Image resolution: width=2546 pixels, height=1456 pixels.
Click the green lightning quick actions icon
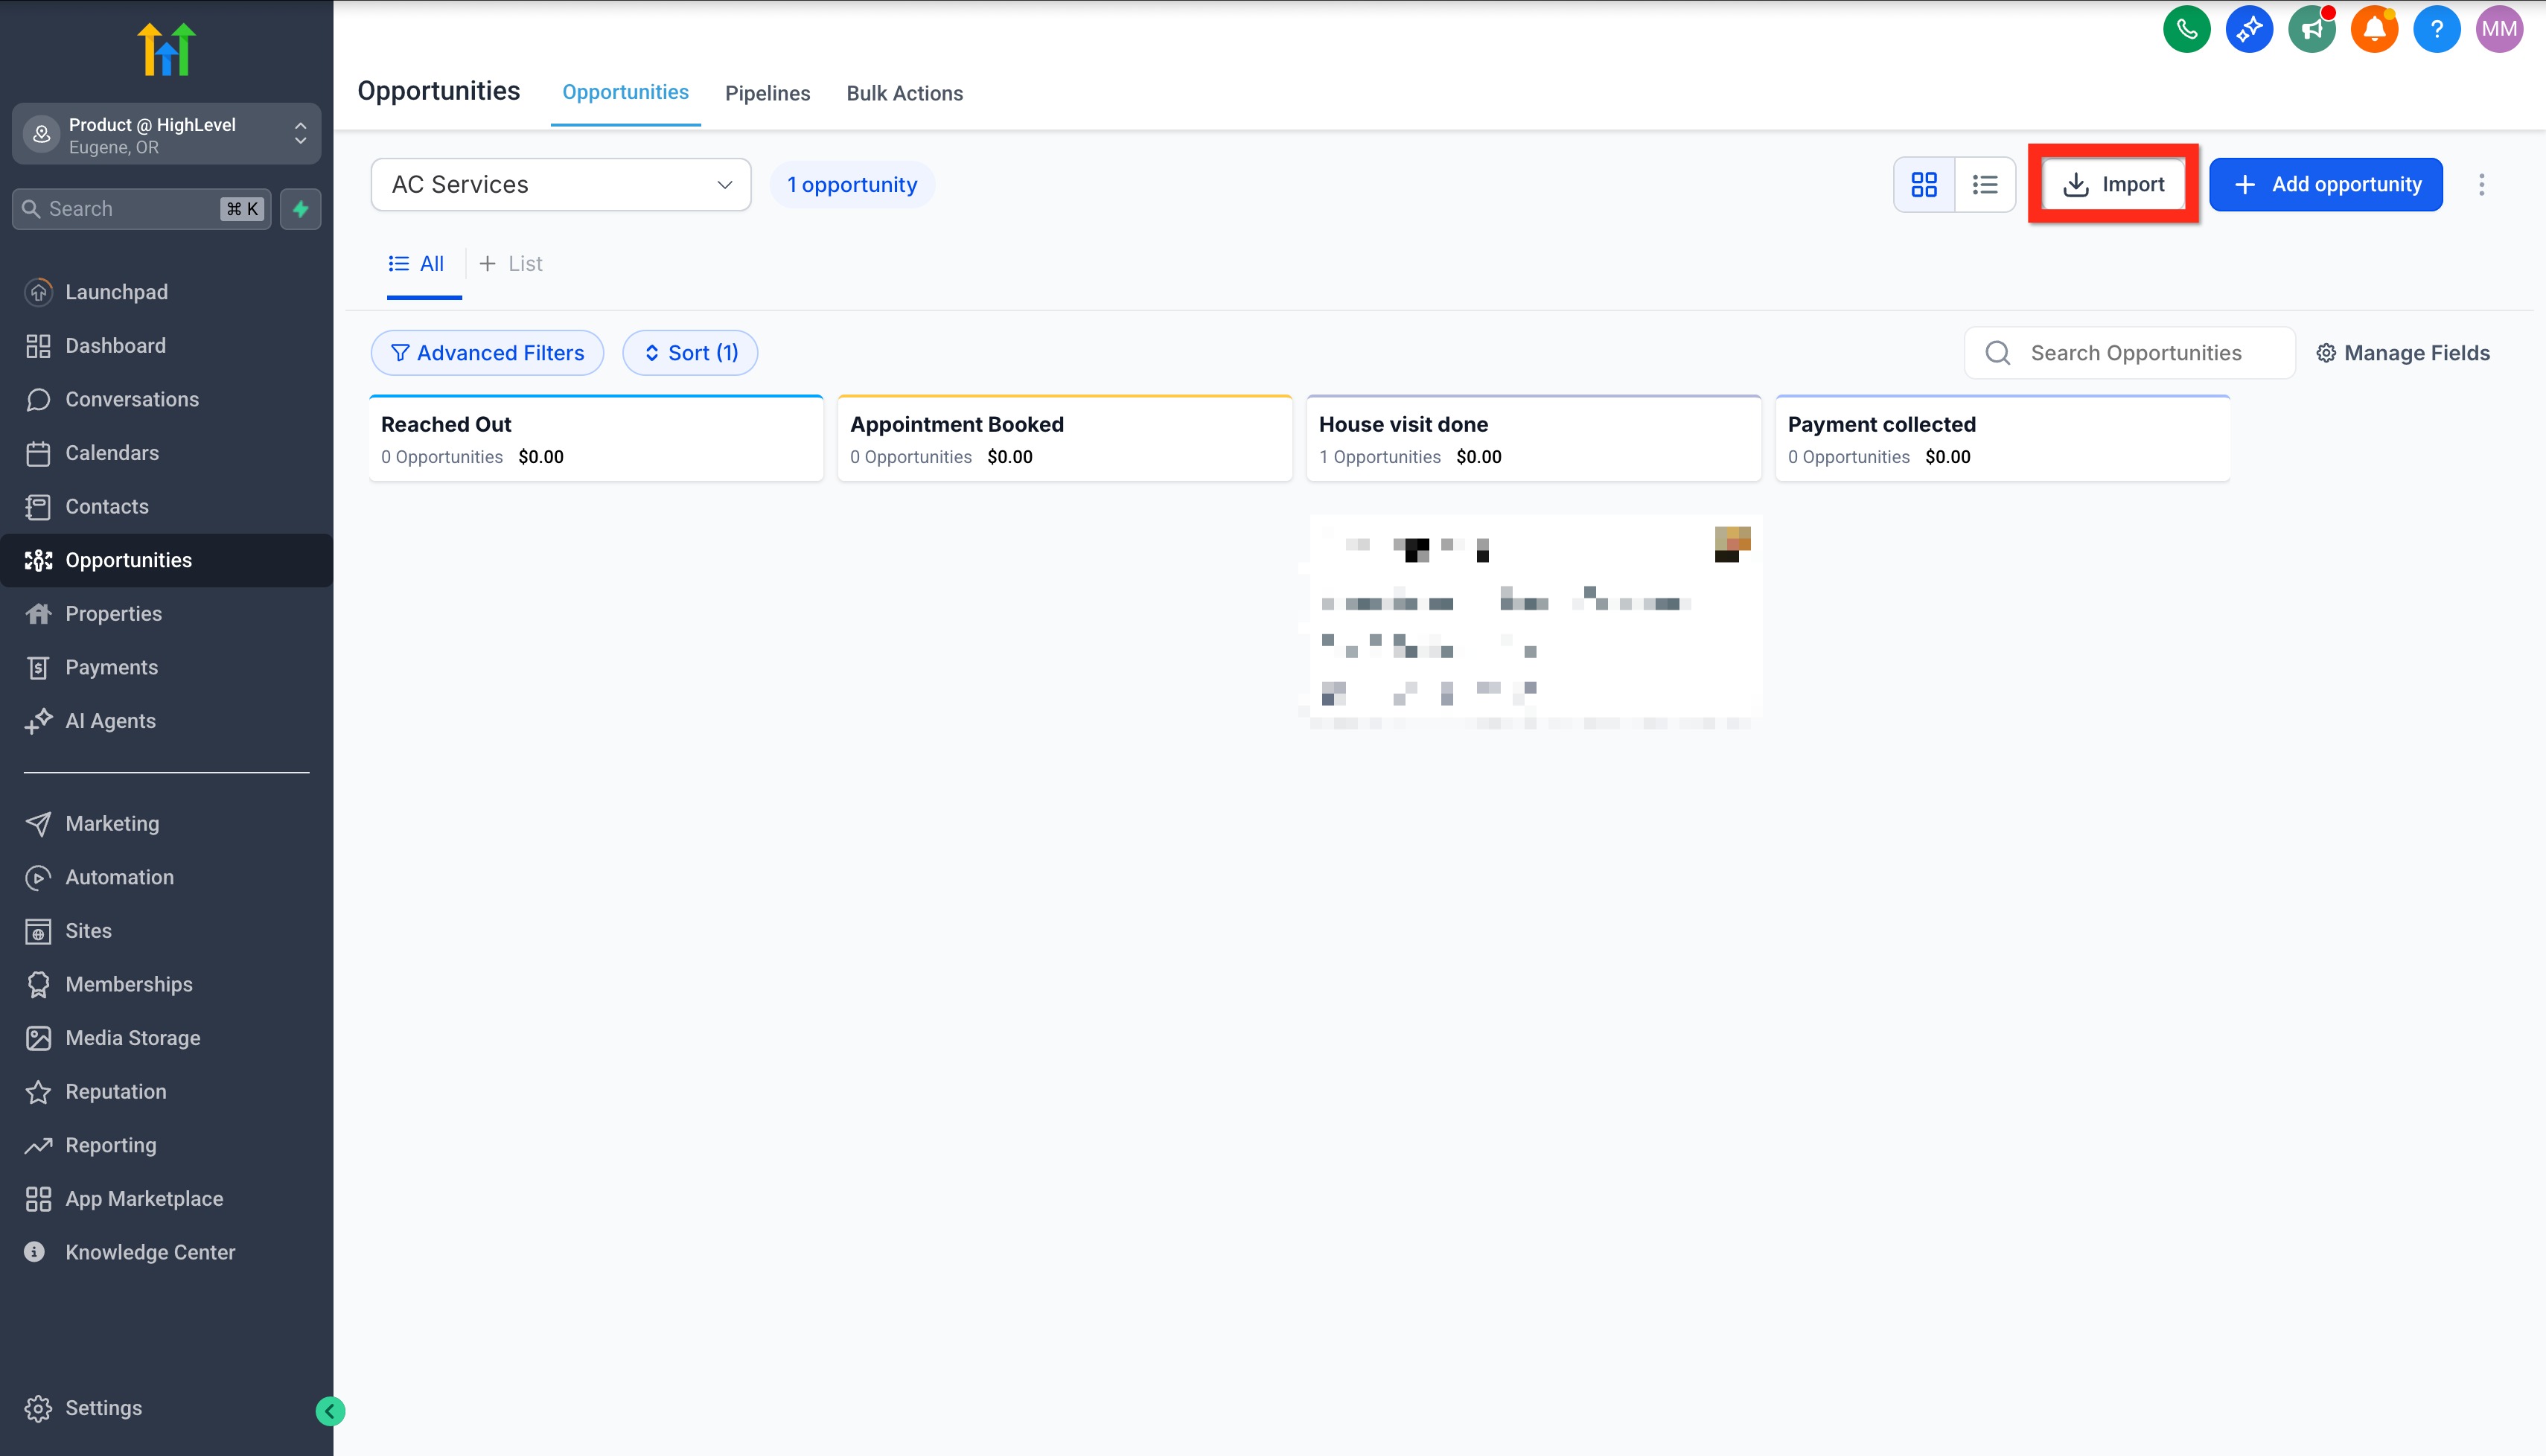(x=300, y=209)
